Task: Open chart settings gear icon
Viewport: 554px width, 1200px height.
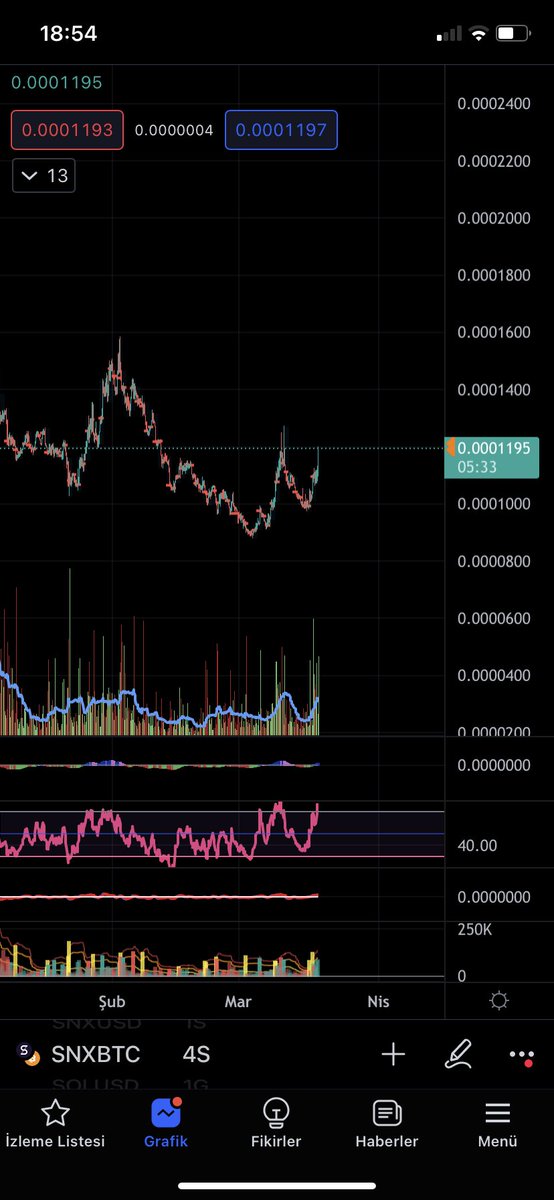Action: pos(499,1001)
